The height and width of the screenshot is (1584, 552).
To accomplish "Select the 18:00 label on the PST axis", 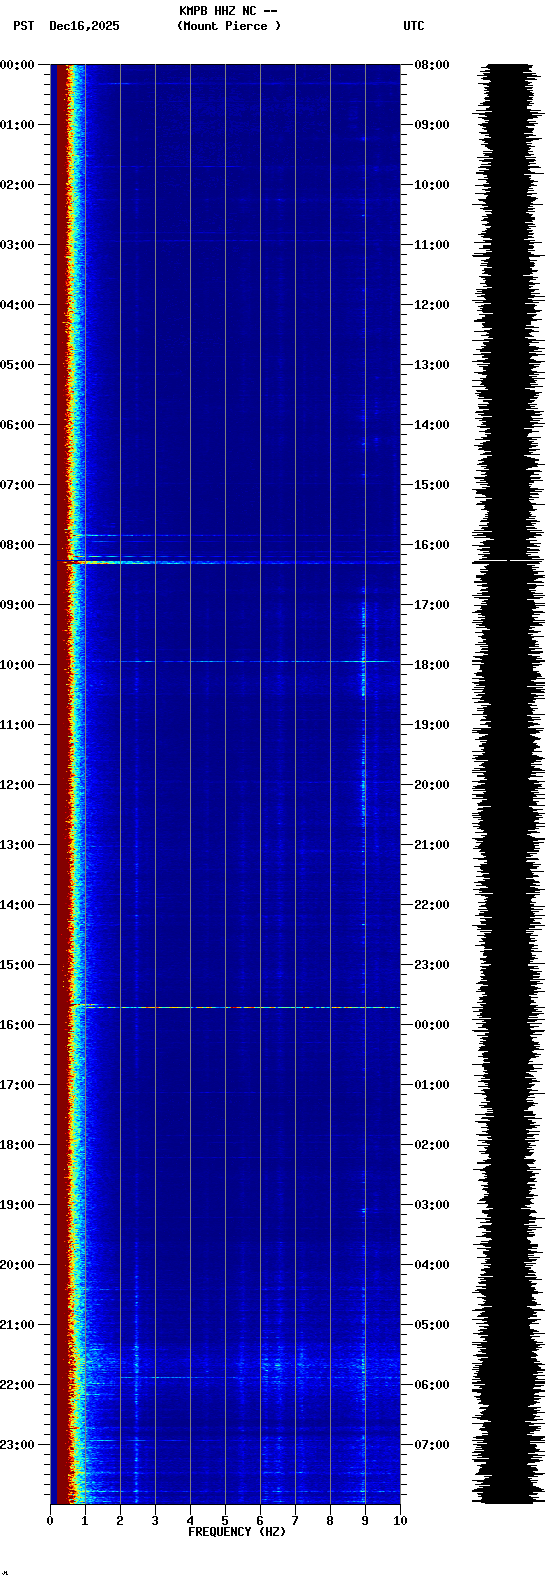I will [18, 1145].
